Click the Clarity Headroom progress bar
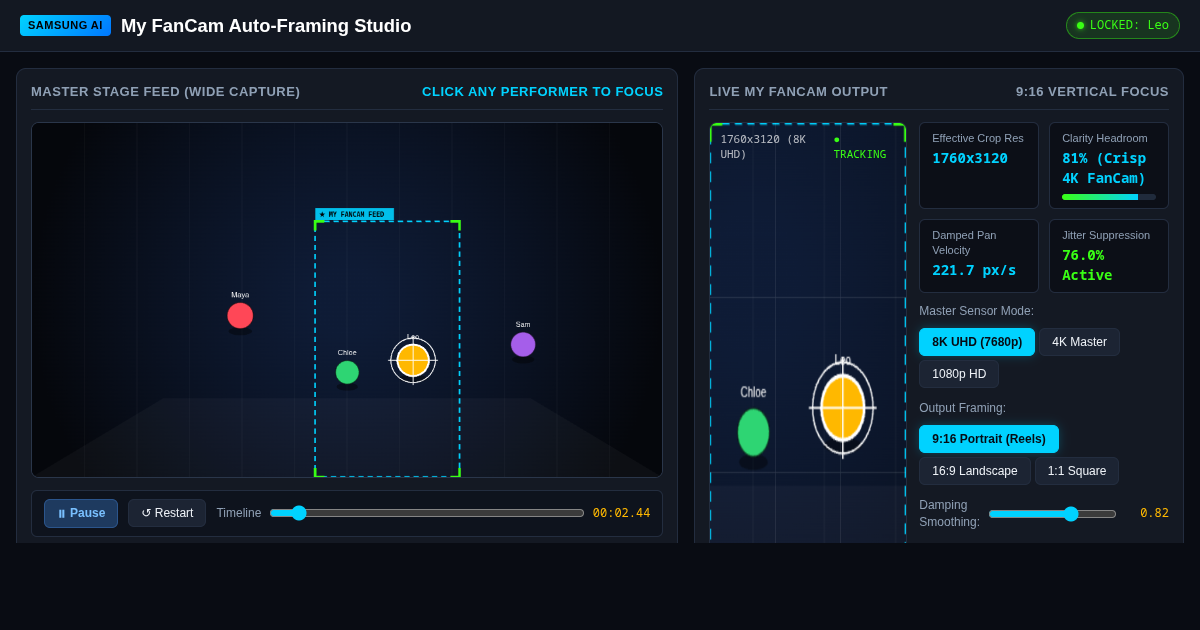 tap(1109, 197)
